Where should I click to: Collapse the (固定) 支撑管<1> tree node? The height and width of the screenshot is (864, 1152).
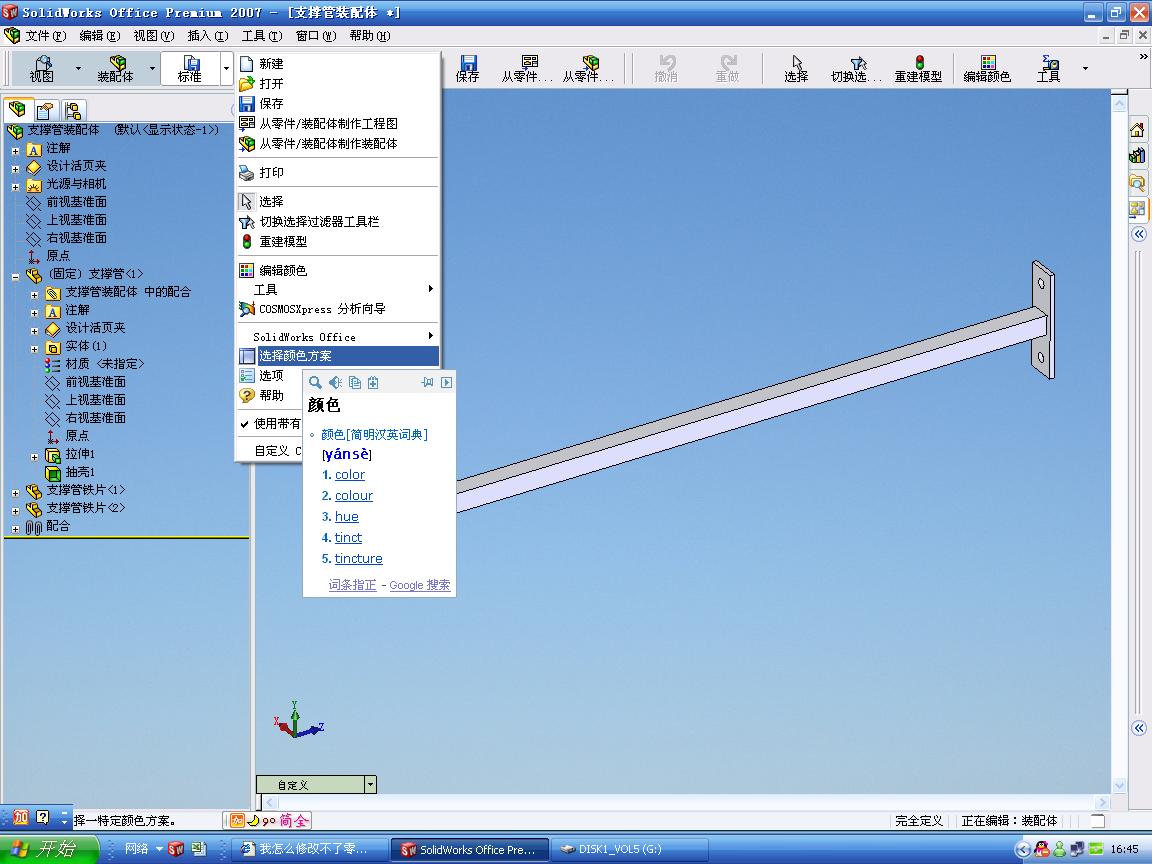15,277
